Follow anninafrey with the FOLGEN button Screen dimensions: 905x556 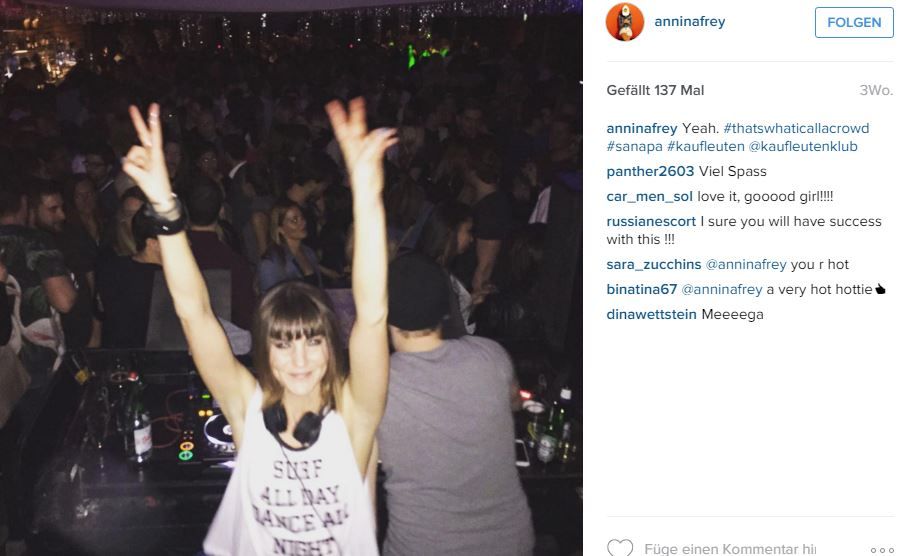[x=854, y=23]
